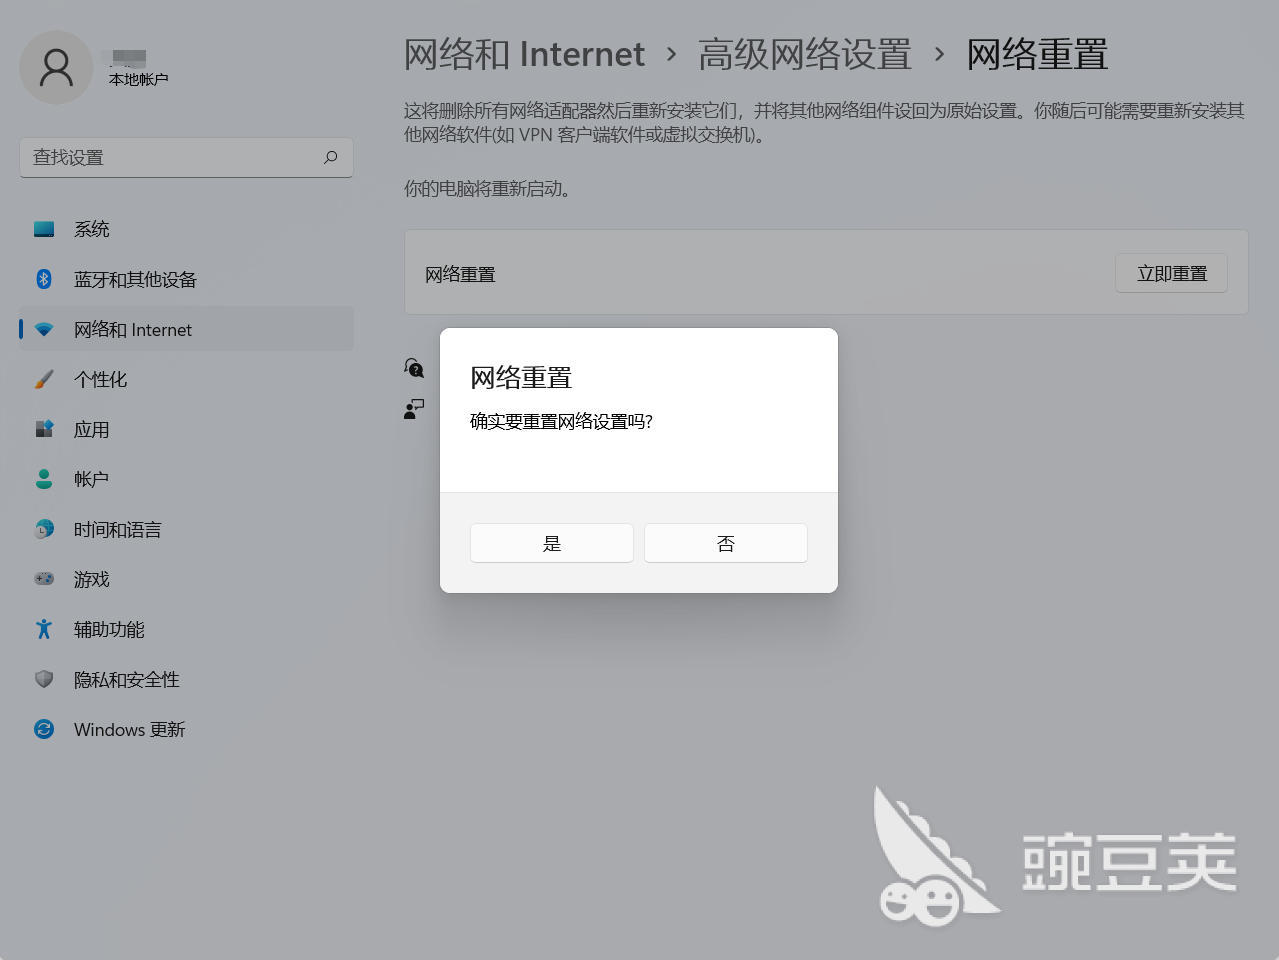Click the globe clock icon for 时间和语言
Image resolution: width=1279 pixels, height=960 pixels.
[x=44, y=529]
